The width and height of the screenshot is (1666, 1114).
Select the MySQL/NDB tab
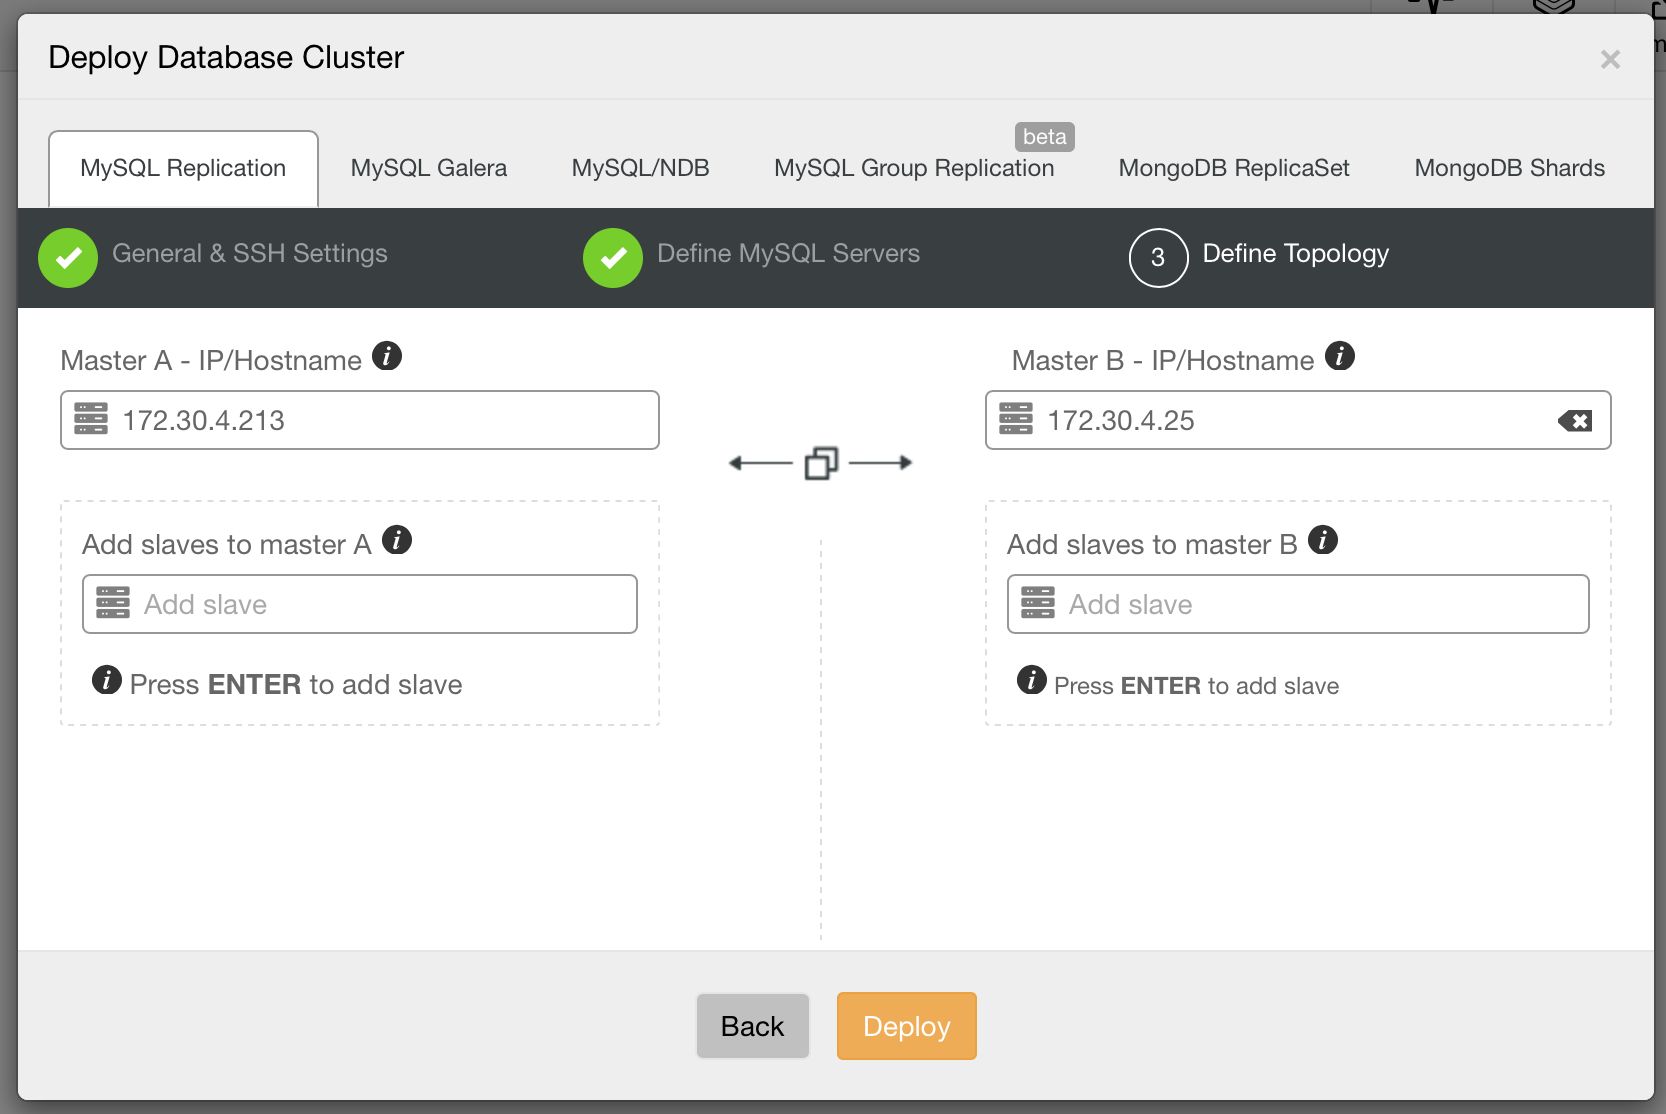pyautogui.click(x=641, y=168)
